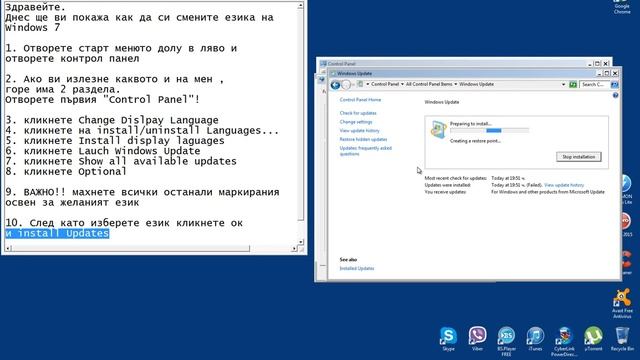Open Google Chrome desktop shortcut
640x360 pixels.
click(x=622, y=7)
